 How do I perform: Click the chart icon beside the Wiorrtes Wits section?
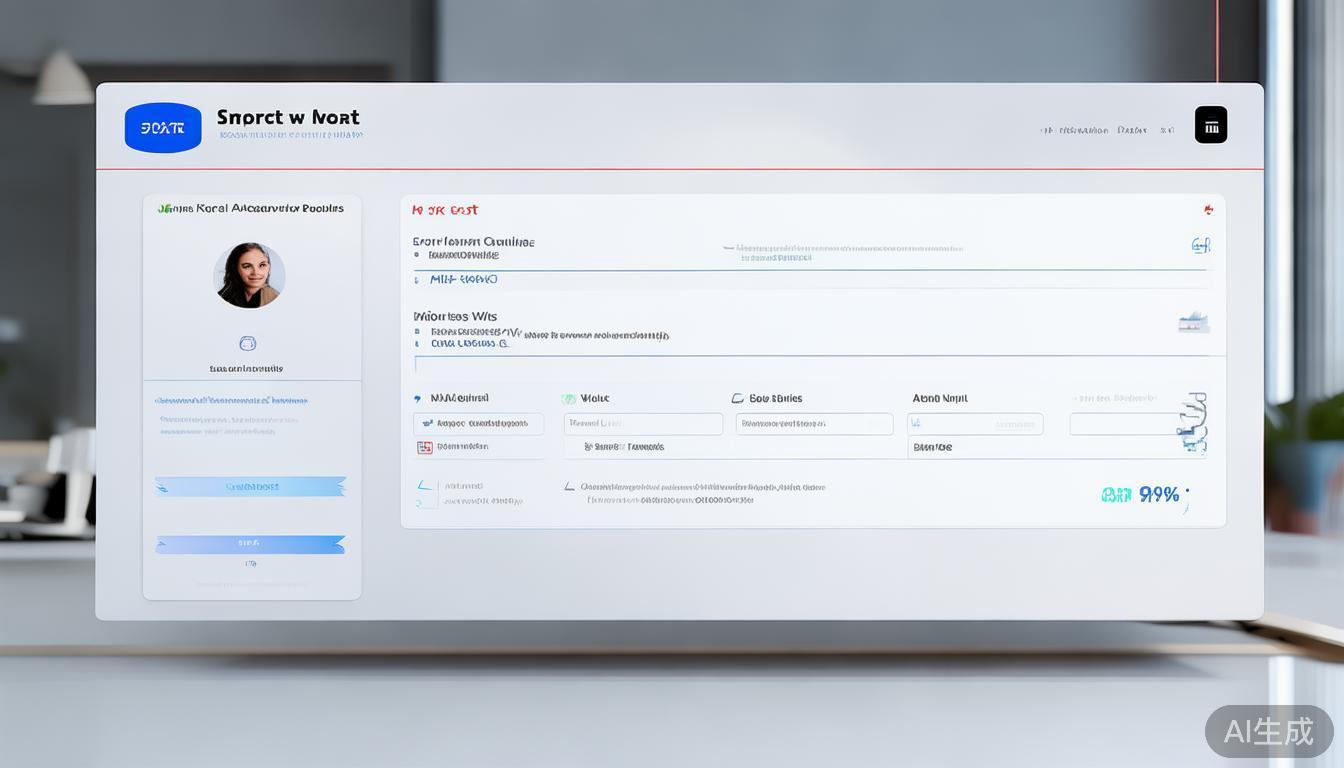1194,322
